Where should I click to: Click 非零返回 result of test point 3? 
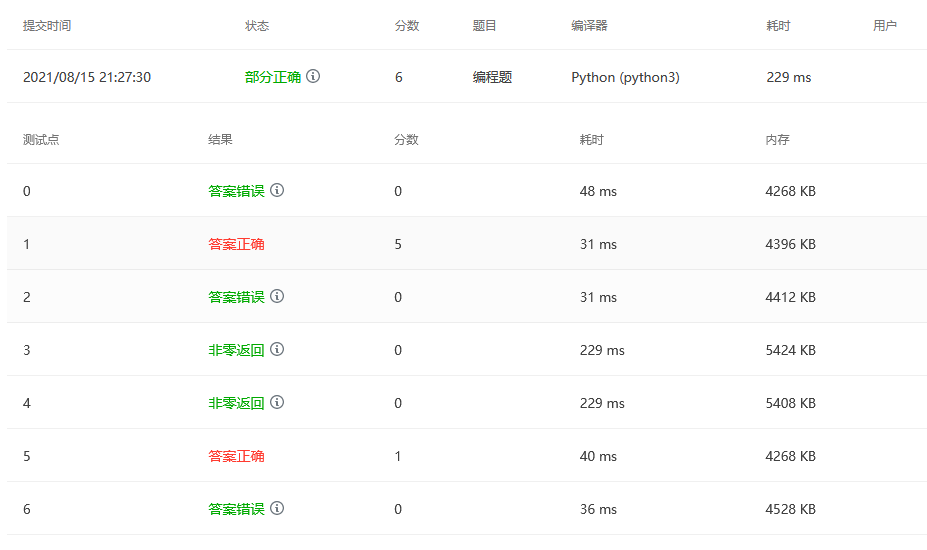click(x=236, y=350)
